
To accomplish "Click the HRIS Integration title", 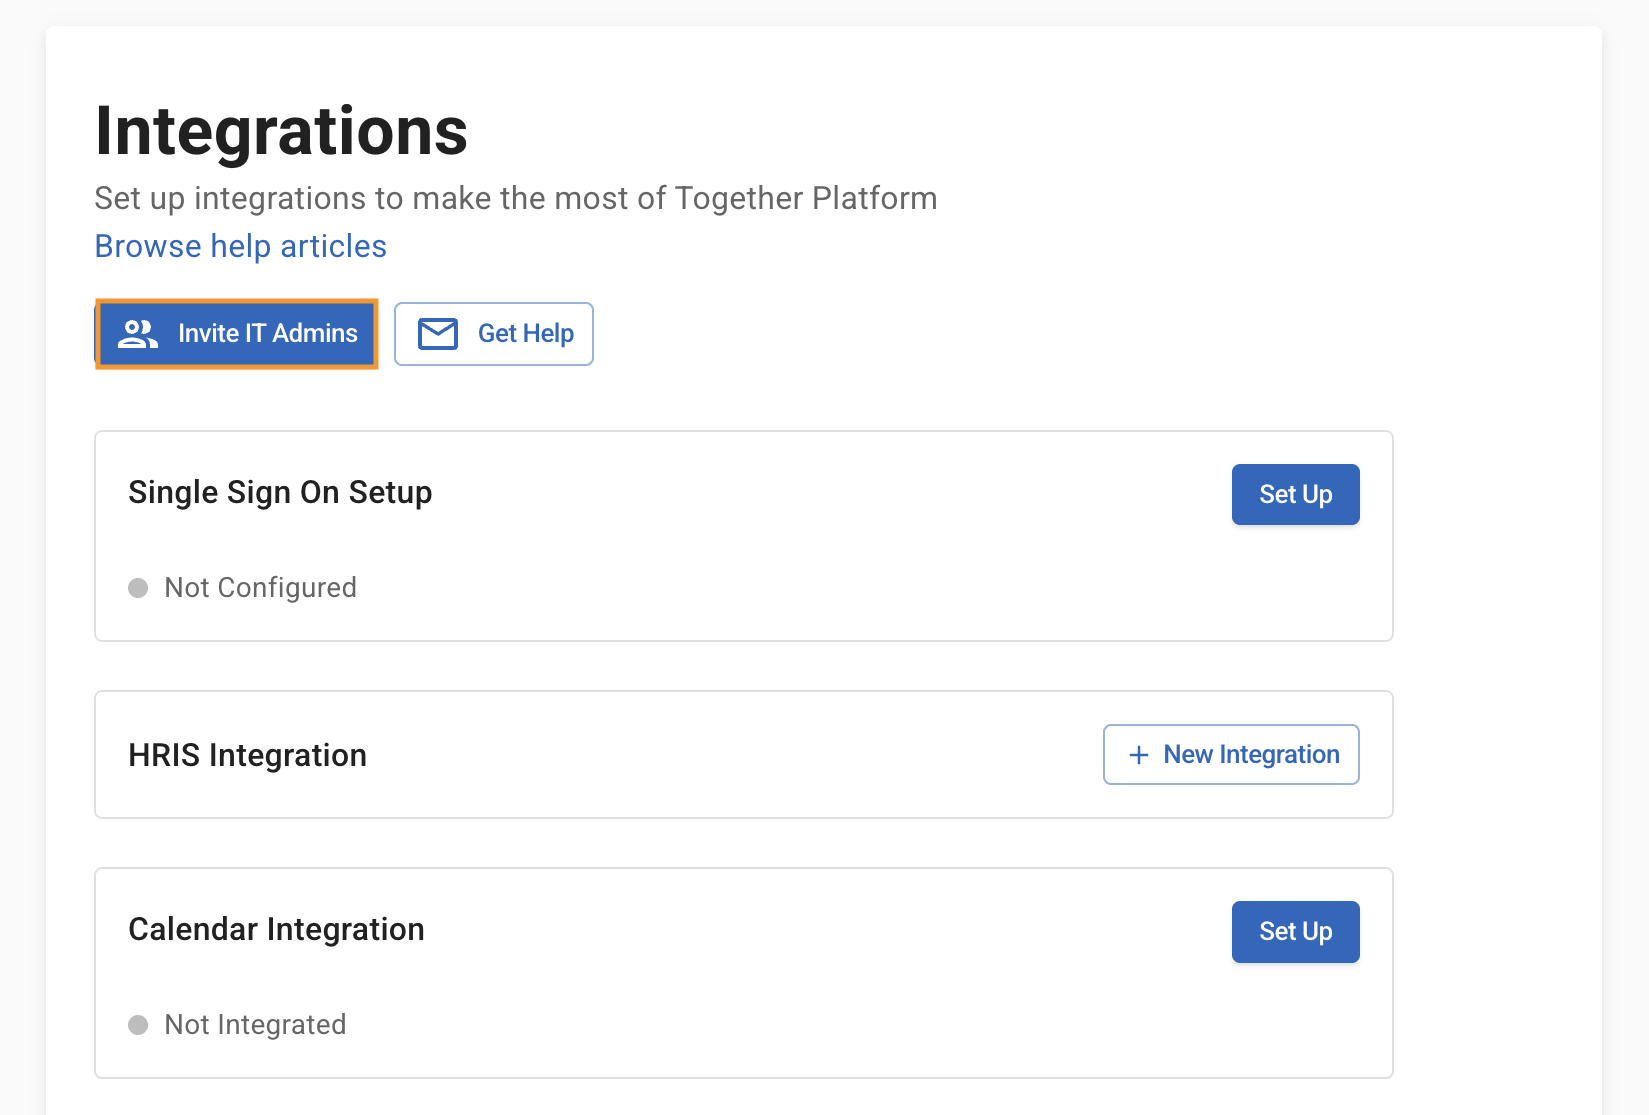I will pyautogui.click(x=247, y=755).
